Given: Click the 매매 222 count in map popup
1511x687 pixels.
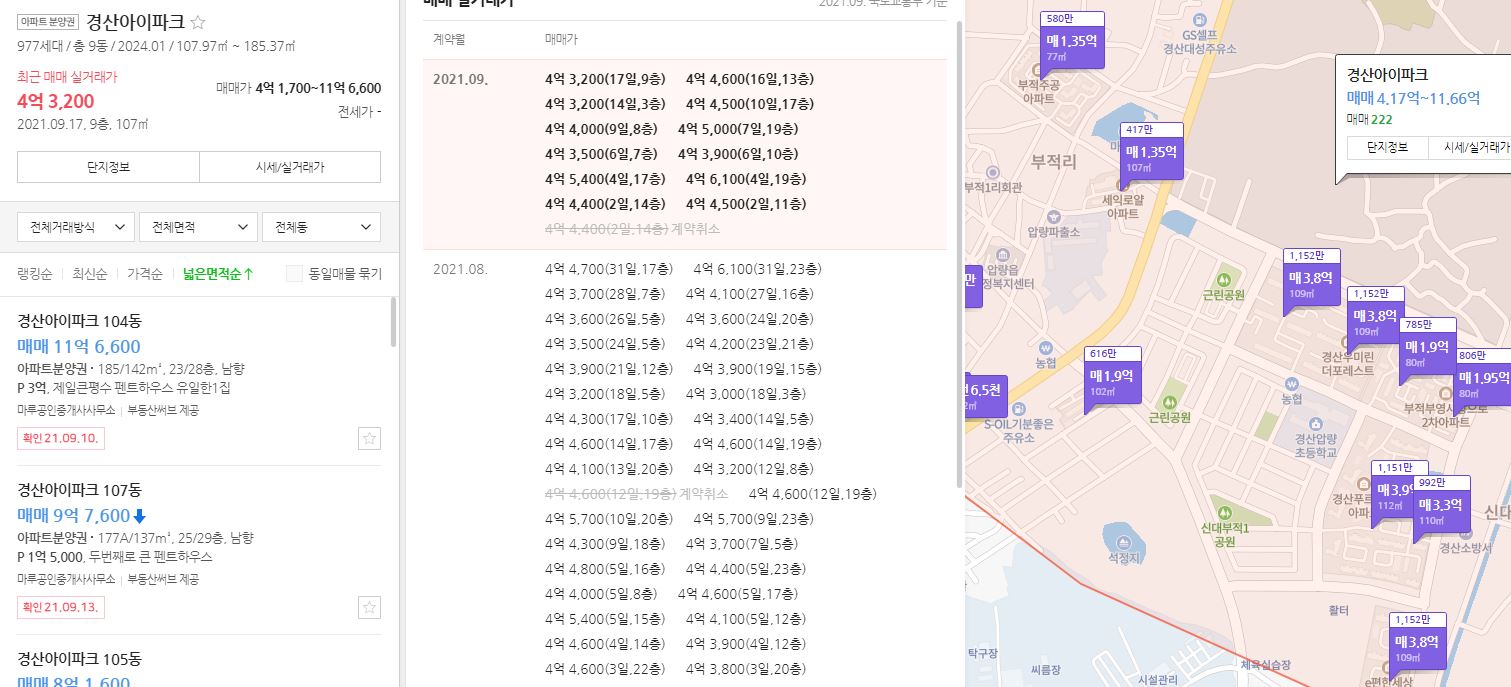Looking at the screenshot, I should coord(1369,119).
